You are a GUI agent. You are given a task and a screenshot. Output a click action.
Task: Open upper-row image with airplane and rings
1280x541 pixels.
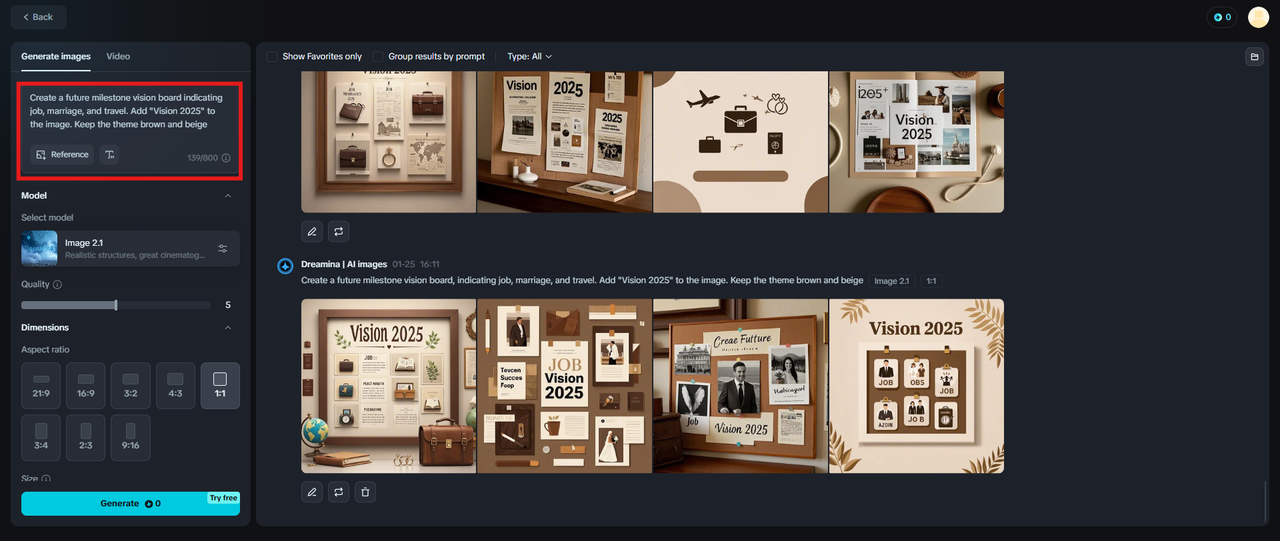click(x=741, y=142)
